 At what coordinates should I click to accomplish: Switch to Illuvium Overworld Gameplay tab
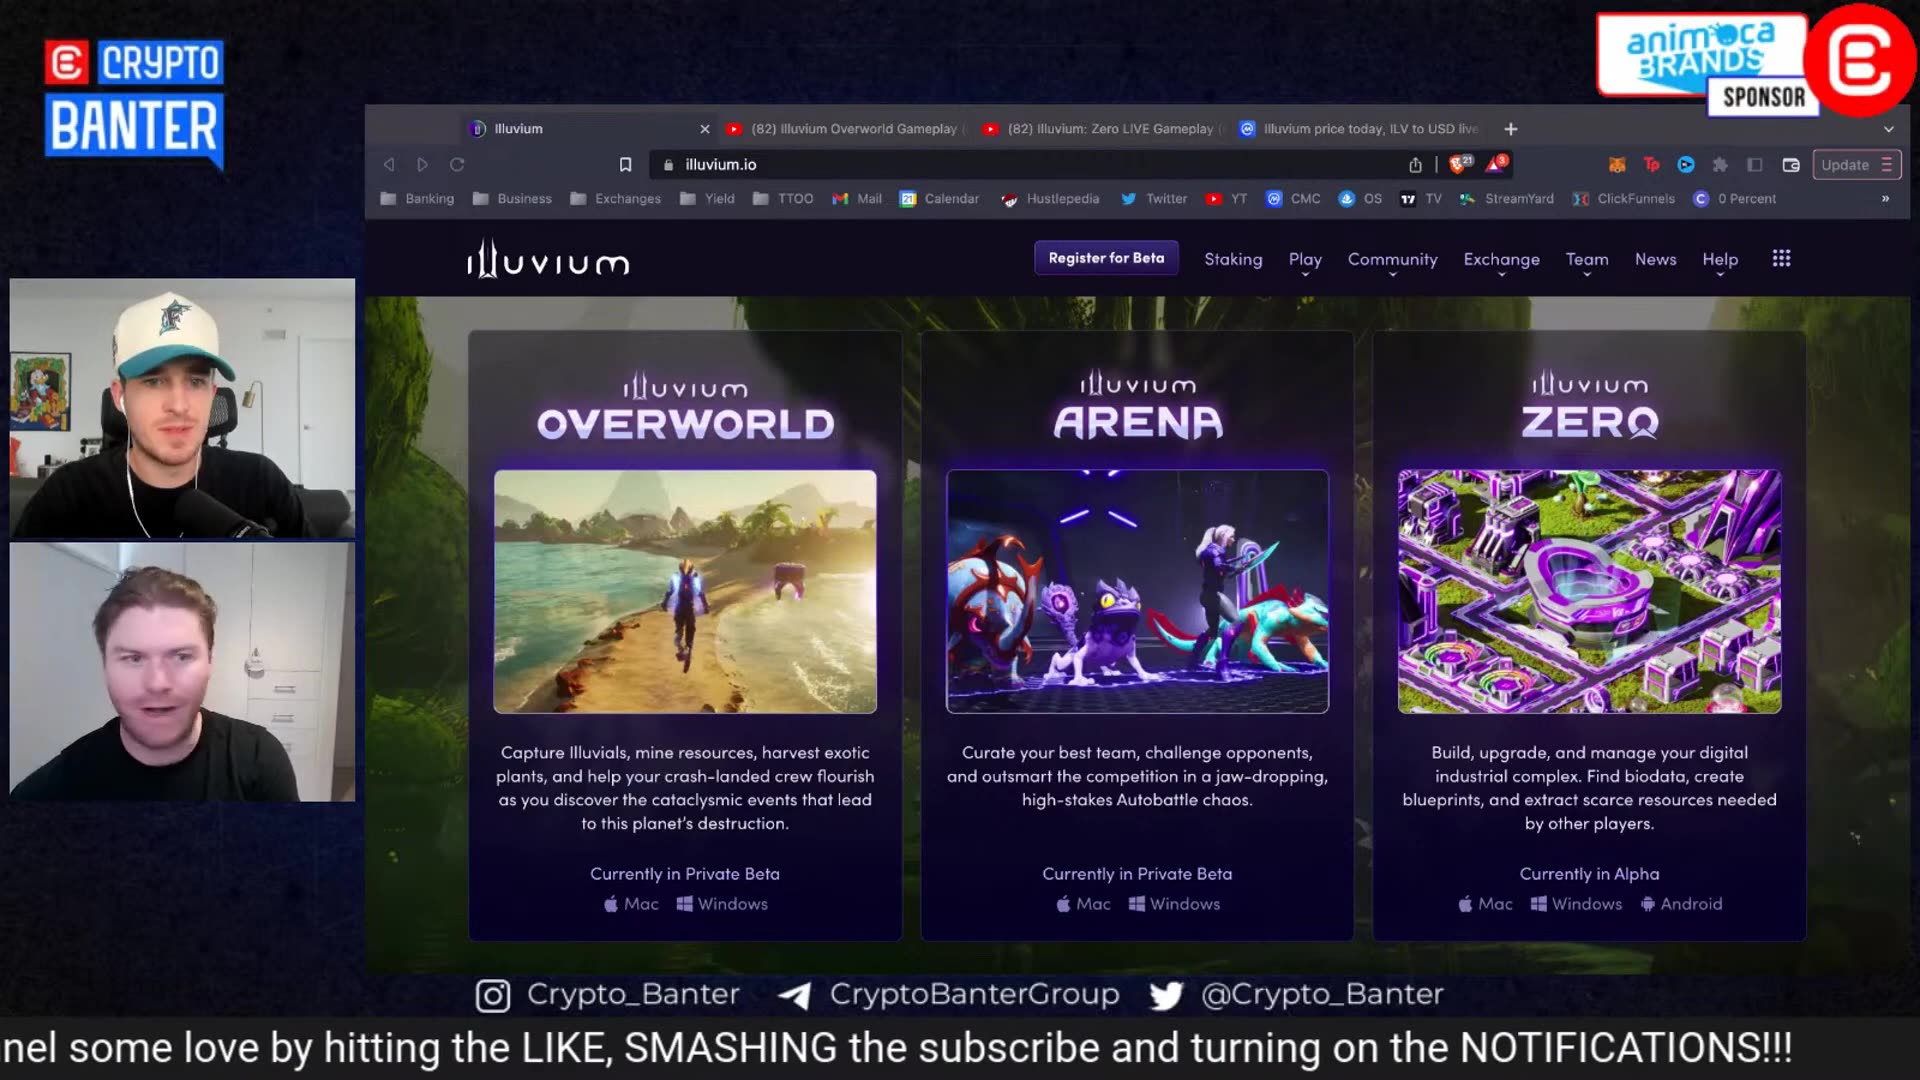tap(845, 129)
